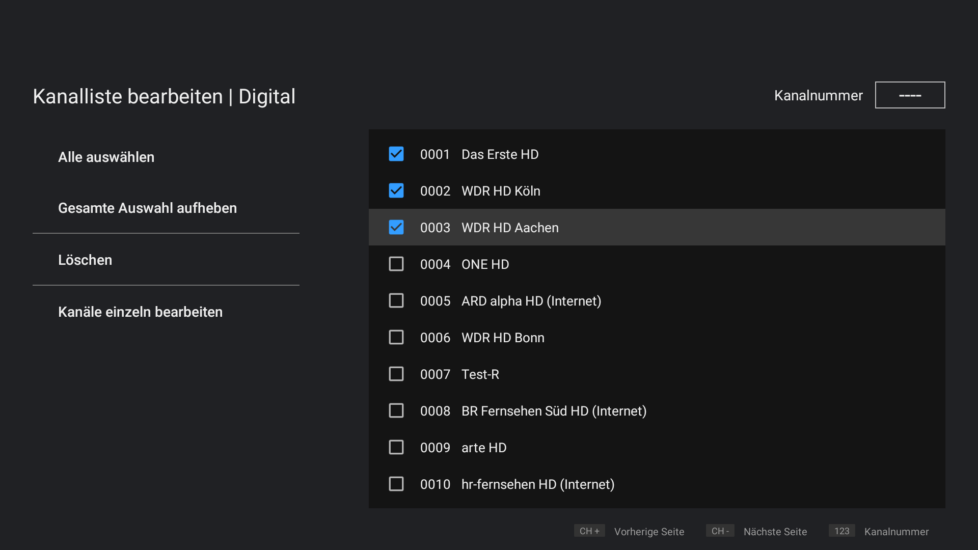Select the hr-fernsehen HD (Internet) row
The image size is (978, 550).
pos(656,484)
